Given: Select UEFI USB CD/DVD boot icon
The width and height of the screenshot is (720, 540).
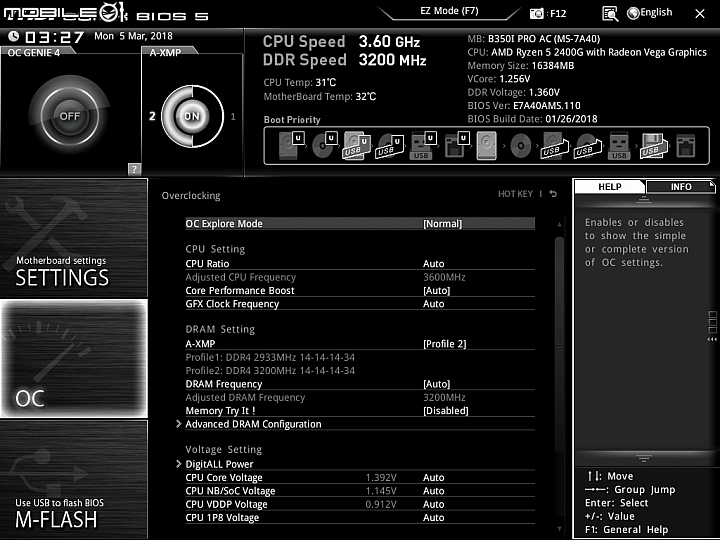Looking at the screenshot, I should pyautogui.click(x=390, y=146).
